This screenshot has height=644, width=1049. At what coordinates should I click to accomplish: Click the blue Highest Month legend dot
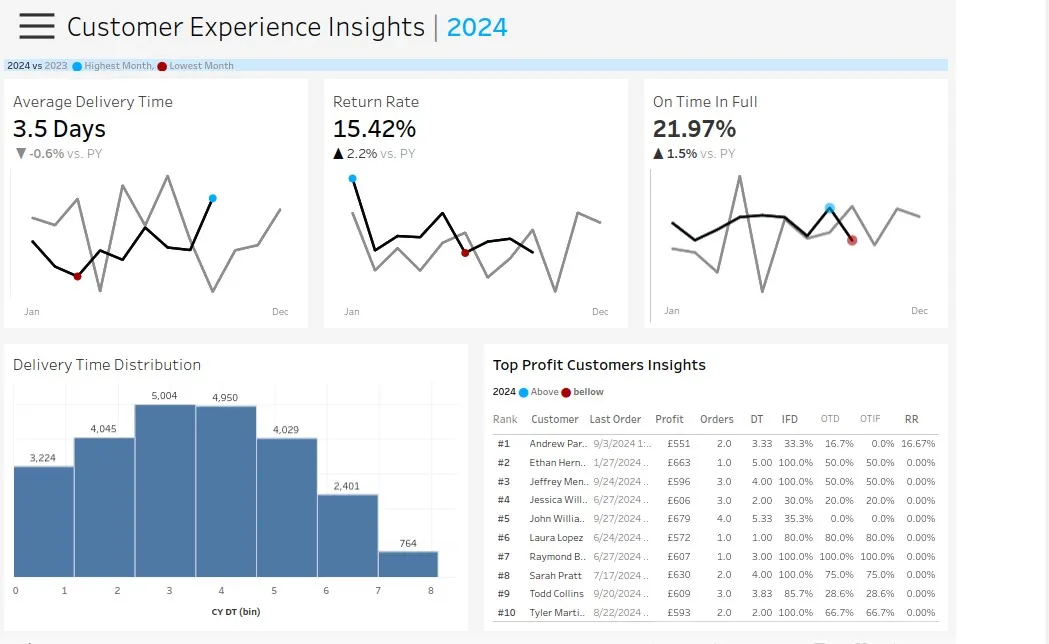tap(77, 66)
